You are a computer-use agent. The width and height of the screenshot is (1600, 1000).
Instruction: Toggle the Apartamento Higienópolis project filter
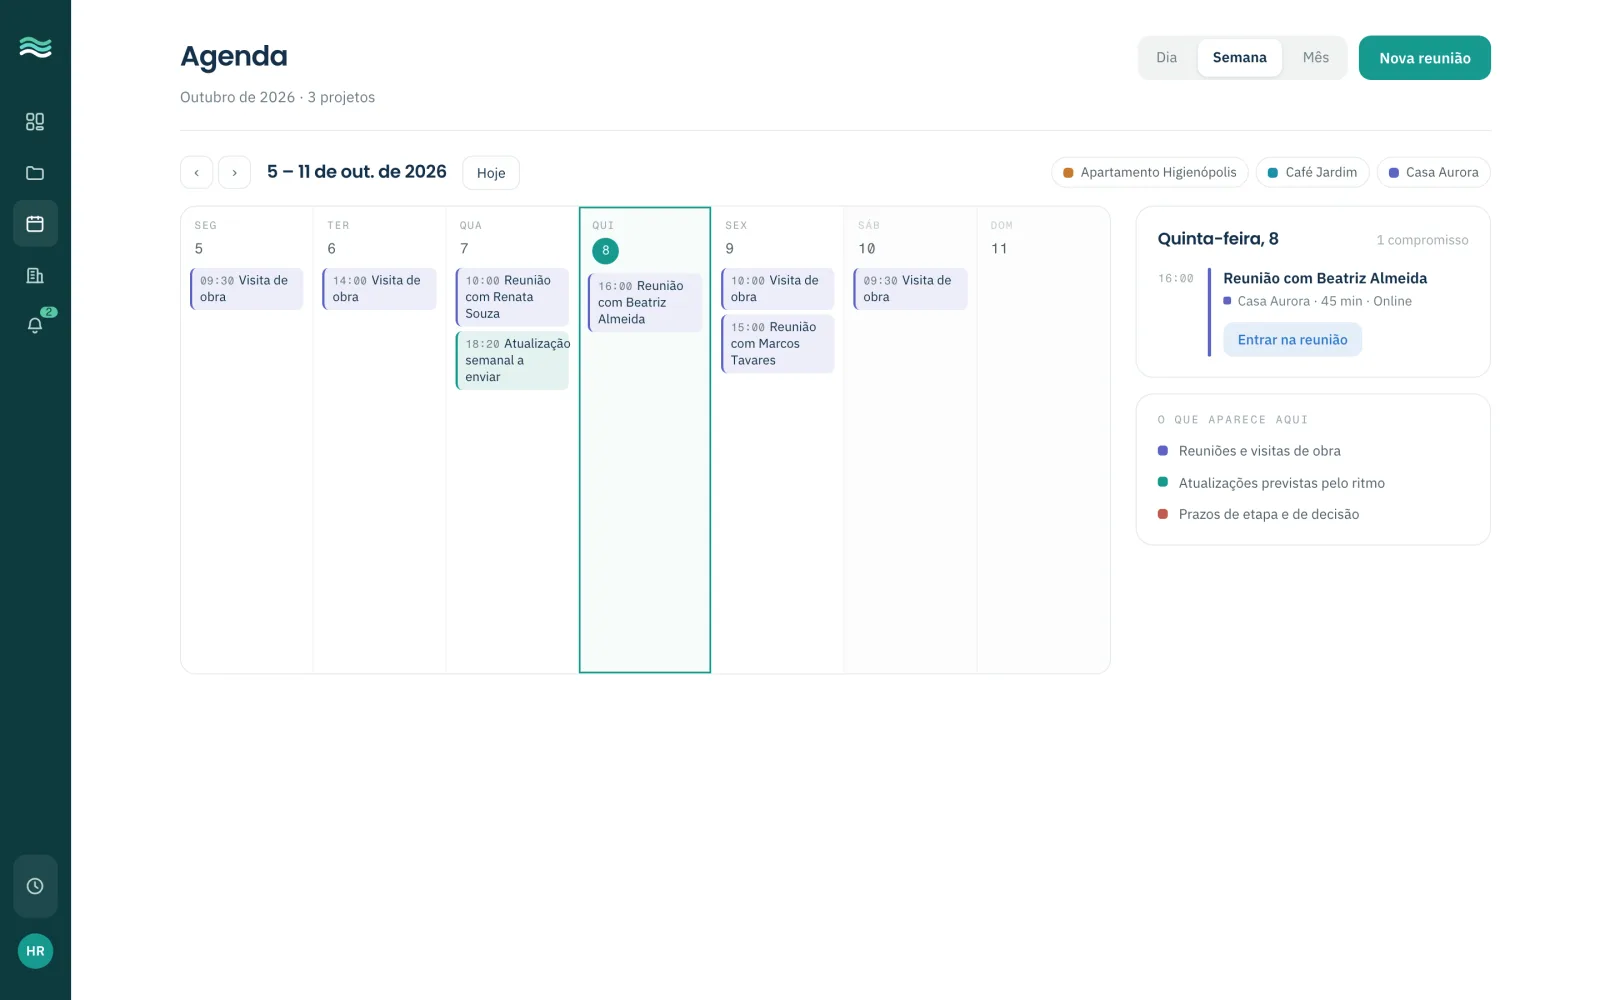[x=1150, y=172]
